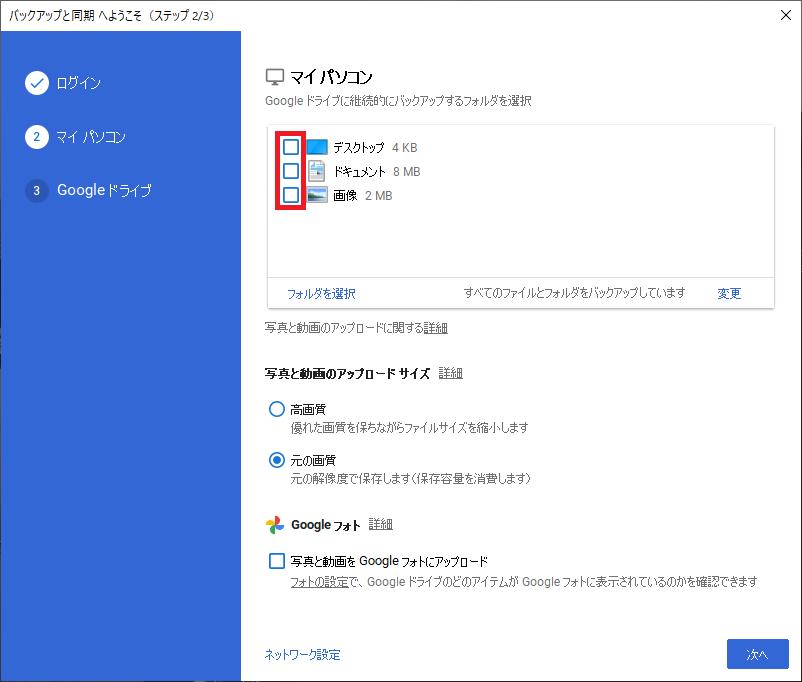Viewport: 802px width, 682px height.
Task: Select the 高画質 radio button
Action: pyautogui.click(x=277, y=409)
